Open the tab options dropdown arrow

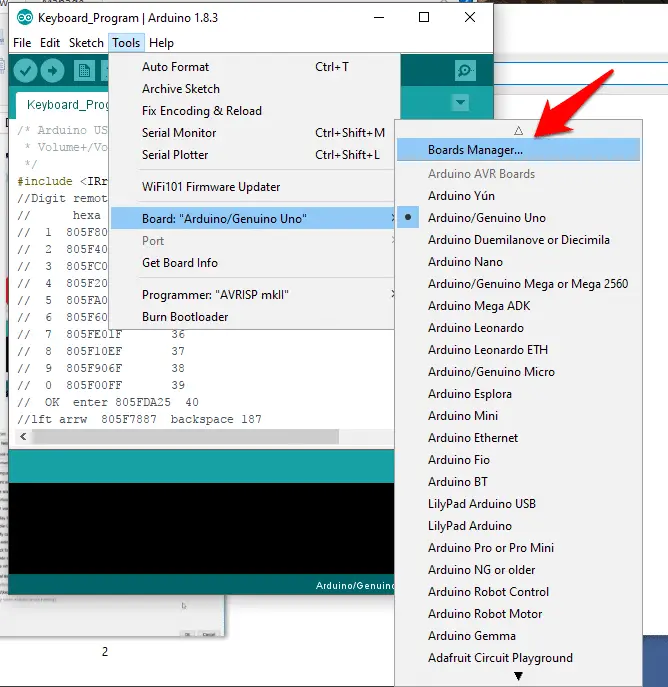pos(460,103)
